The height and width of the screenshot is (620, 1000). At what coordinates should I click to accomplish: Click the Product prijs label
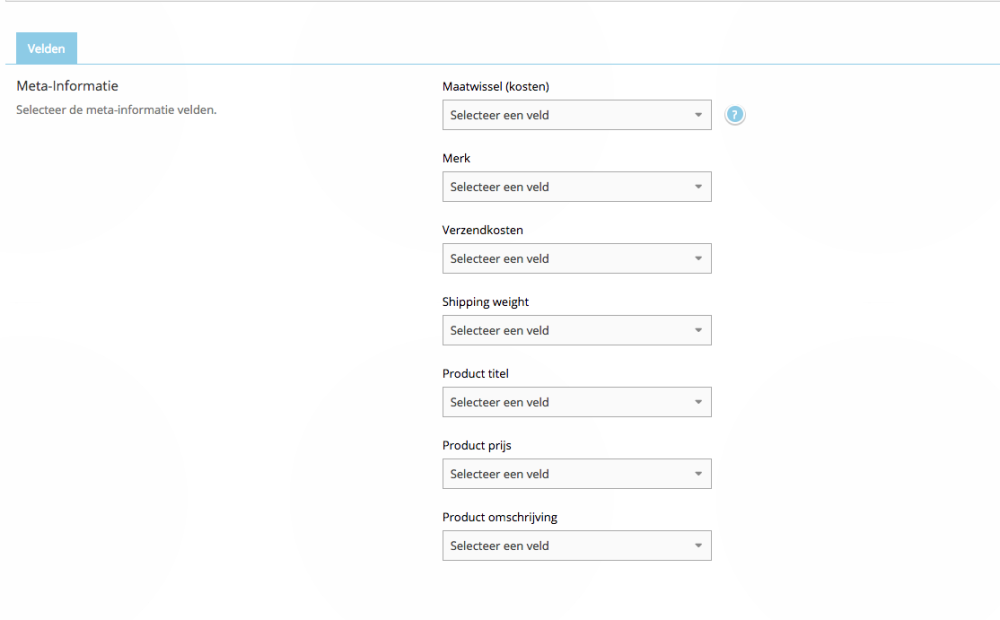(x=476, y=446)
